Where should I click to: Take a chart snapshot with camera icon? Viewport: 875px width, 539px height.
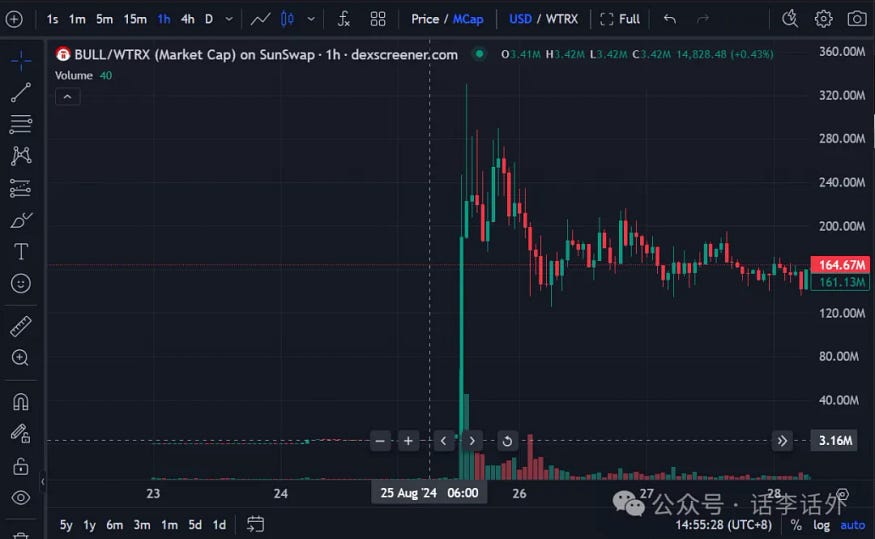click(857, 19)
